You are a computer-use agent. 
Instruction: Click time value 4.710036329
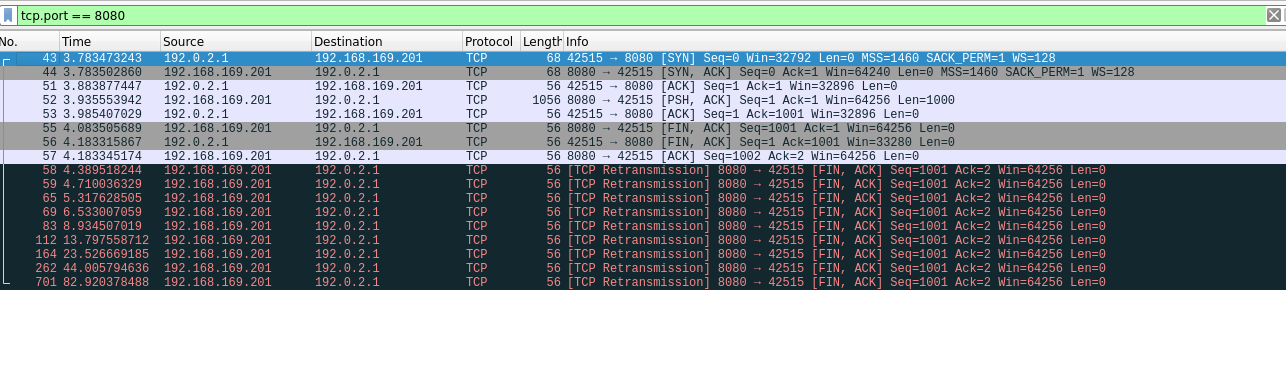click(102, 184)
